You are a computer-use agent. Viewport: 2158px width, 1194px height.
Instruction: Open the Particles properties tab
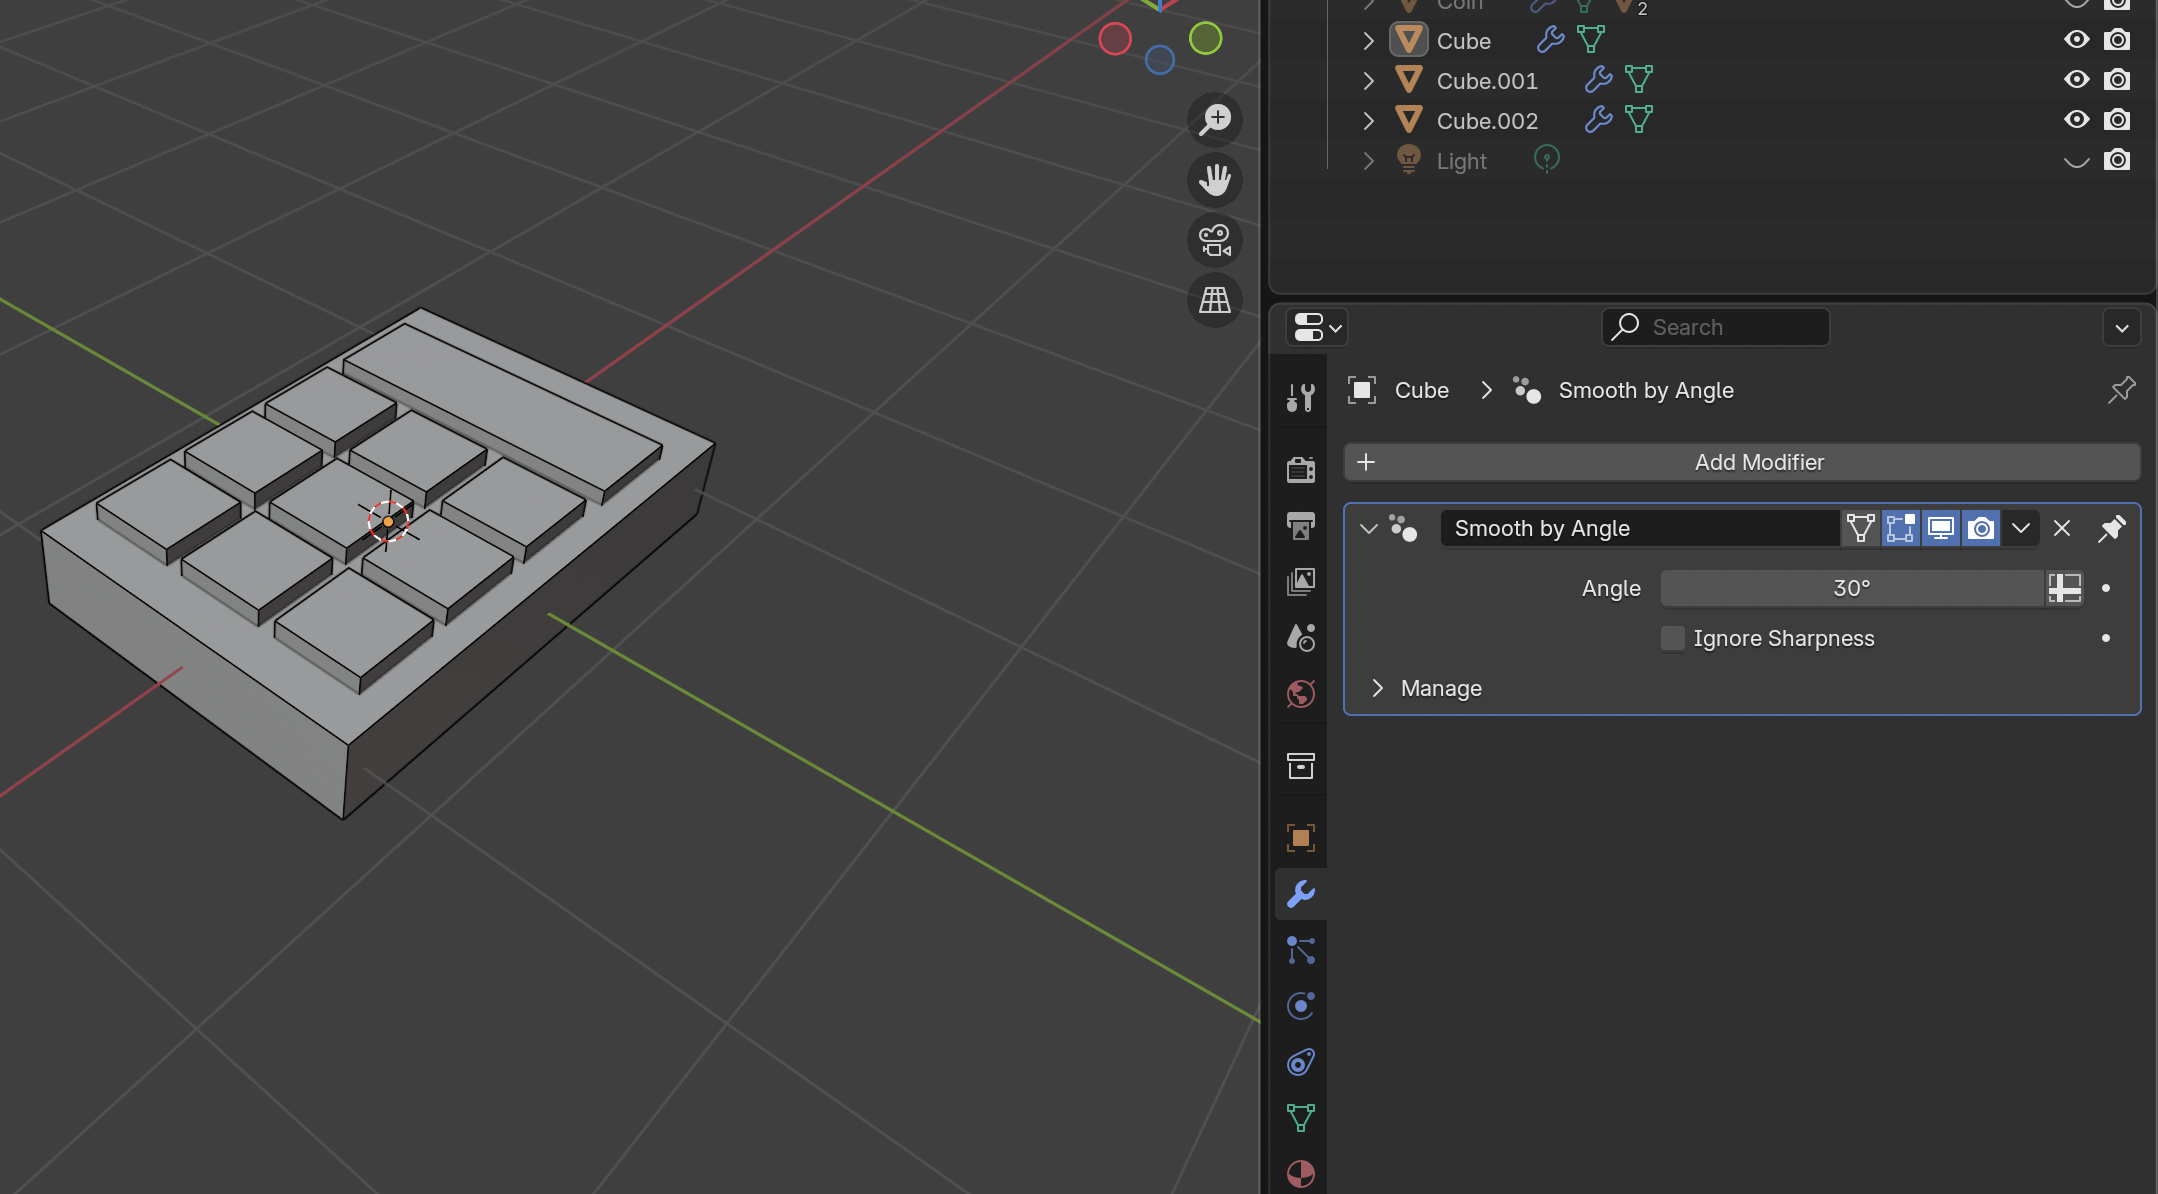click(x=1300, y=950)
